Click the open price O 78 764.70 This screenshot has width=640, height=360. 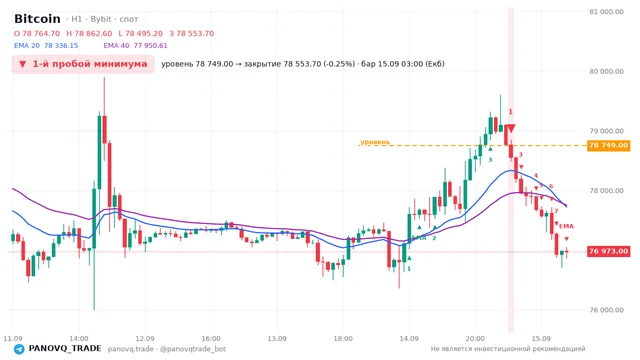click(x=37, y=33)
